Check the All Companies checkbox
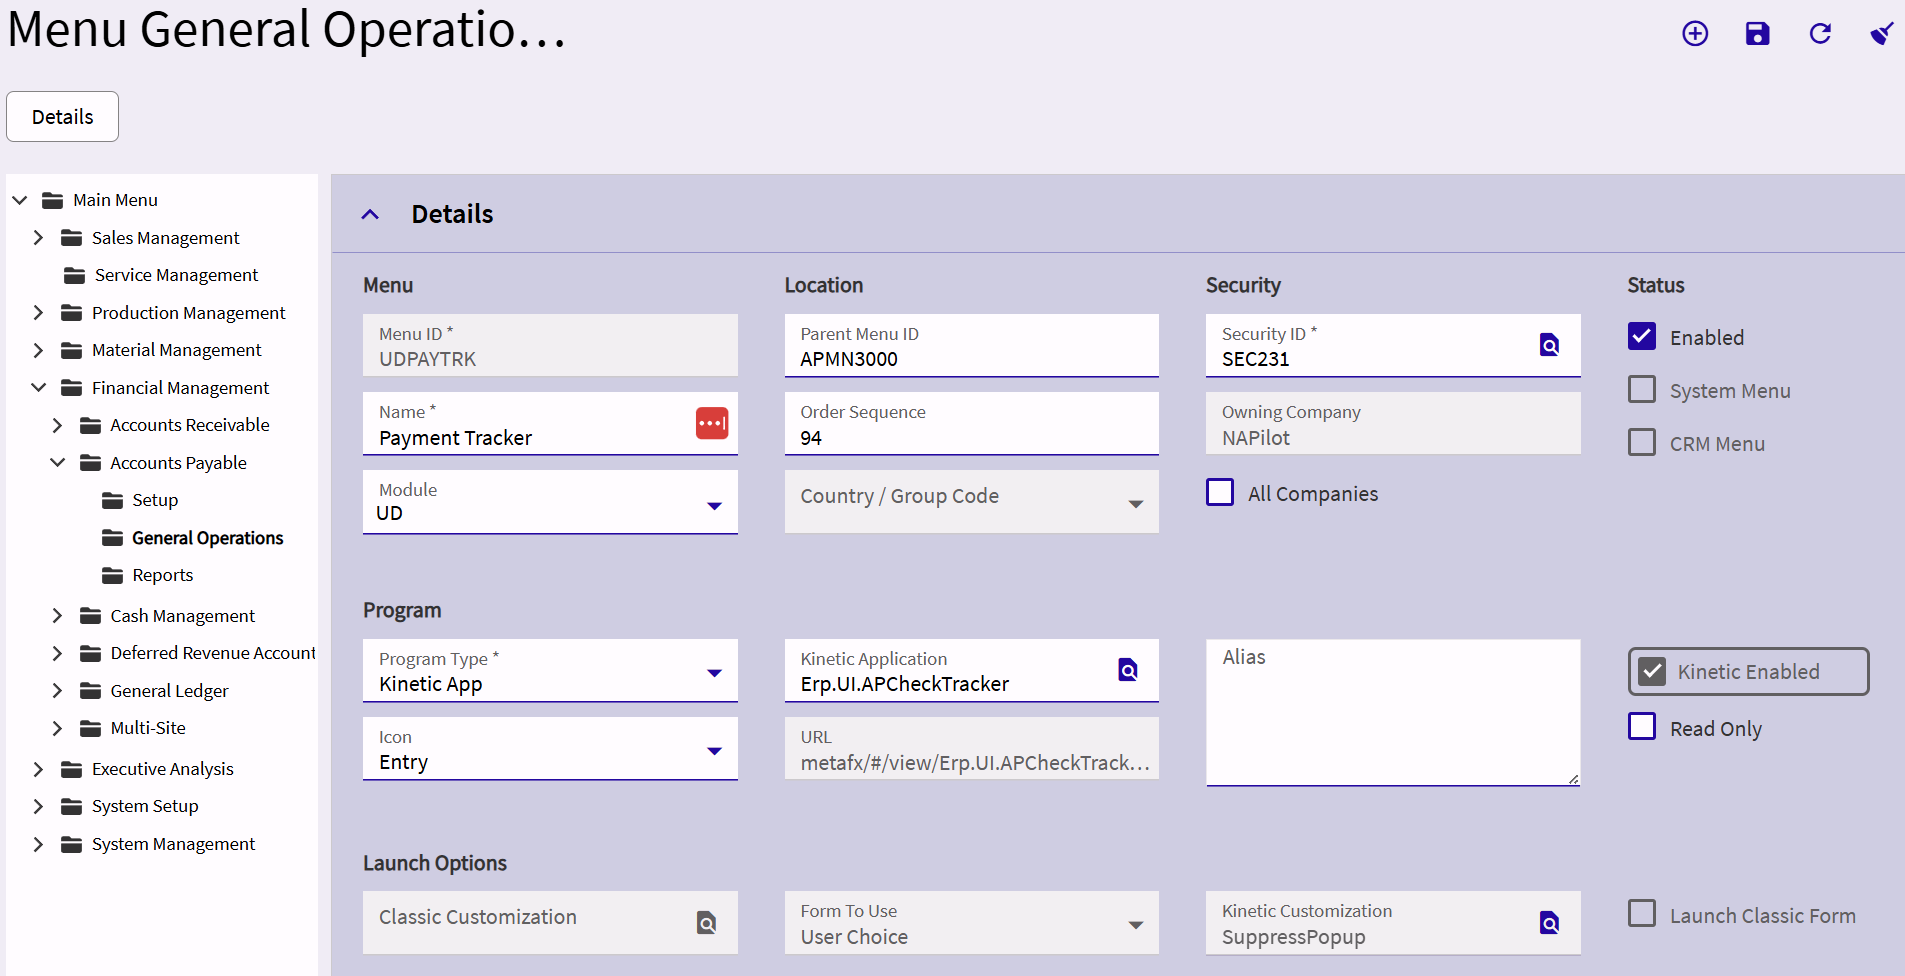 tap(1220, 493)
